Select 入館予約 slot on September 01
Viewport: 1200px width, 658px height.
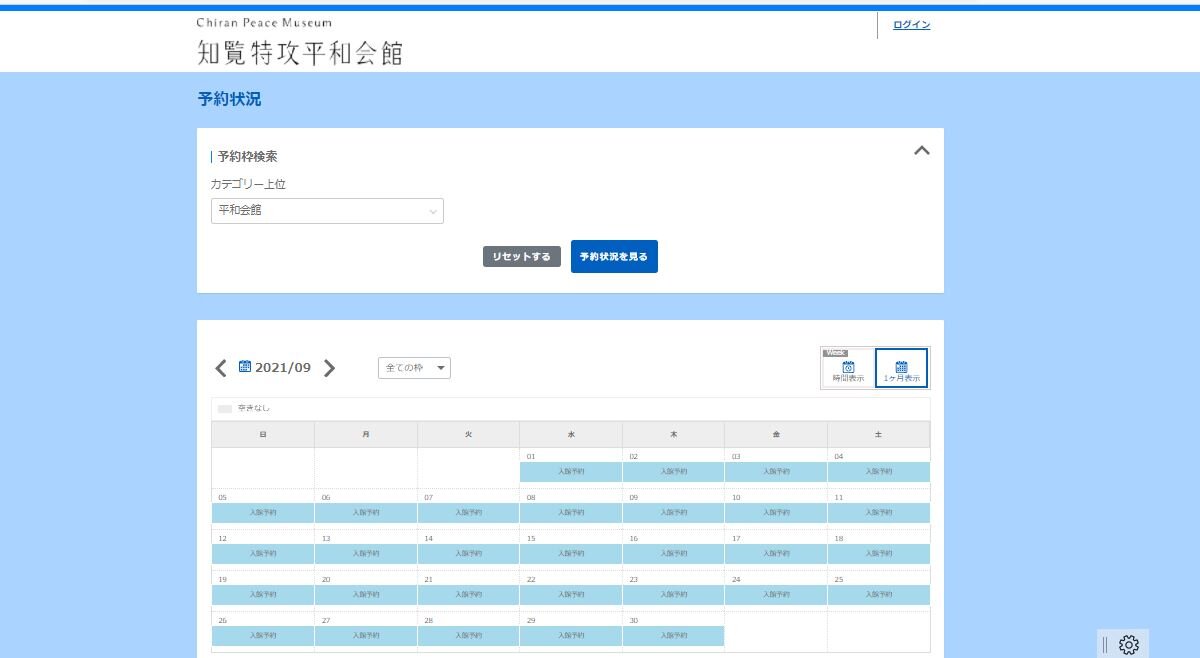[571, 471]
